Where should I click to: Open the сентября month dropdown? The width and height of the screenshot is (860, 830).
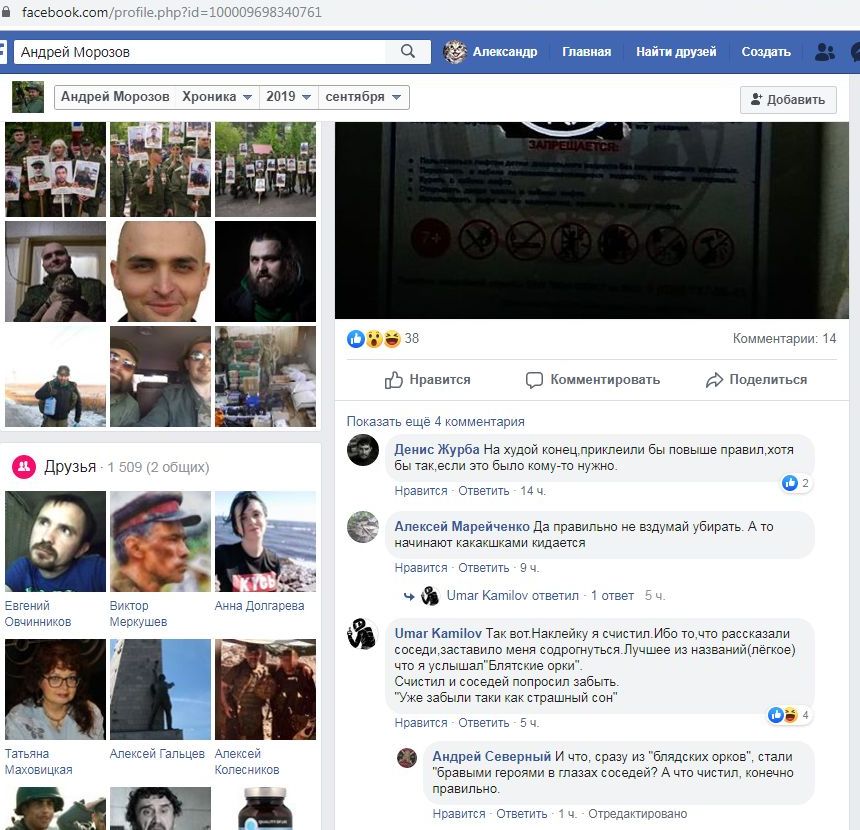pyautogui.click(x=363, y=97)
